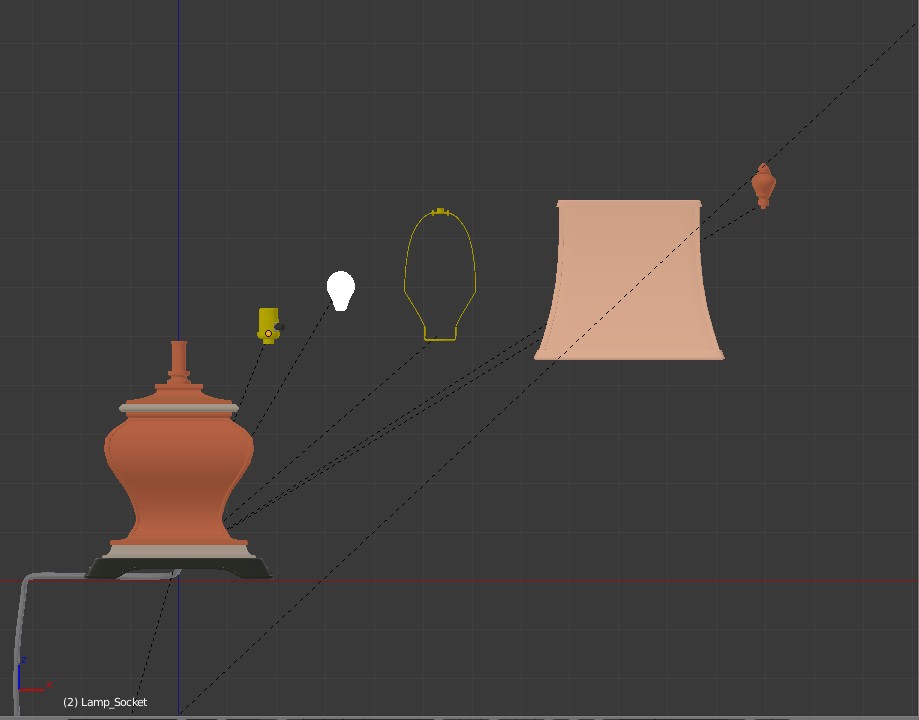Image resolution: width=919 pixels, height=720 pixels.
Task: Click the (2) Lamp_Socket label text
Action: click(104, 702)
